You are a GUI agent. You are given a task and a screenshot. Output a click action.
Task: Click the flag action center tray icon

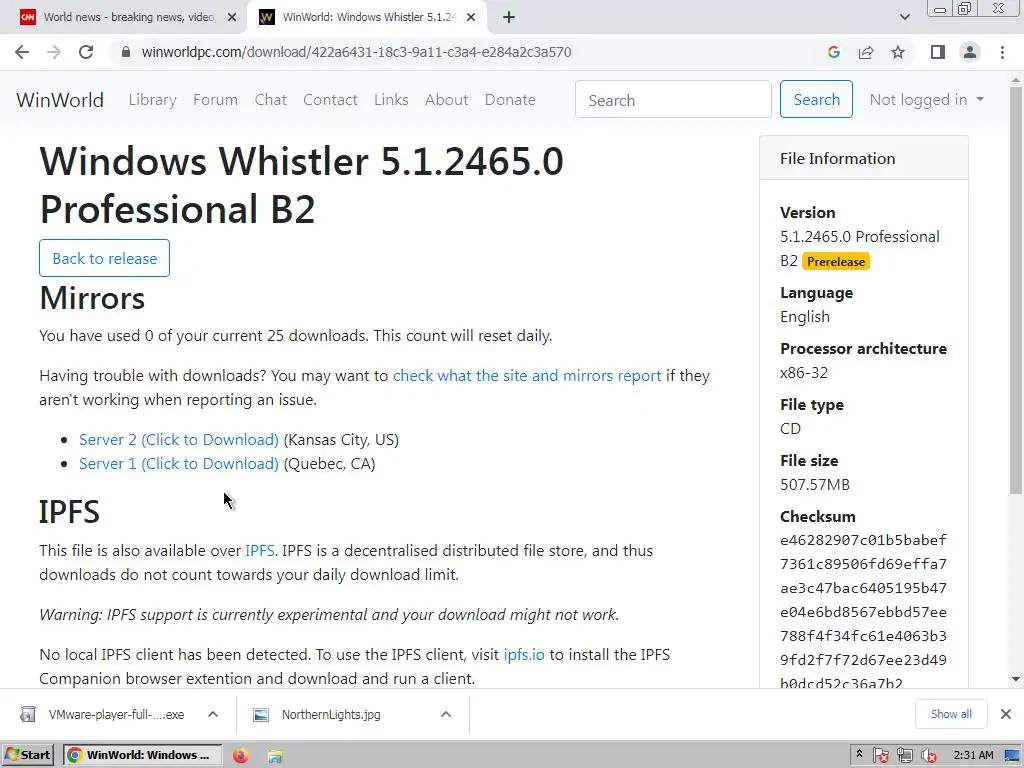pos(880,756)
